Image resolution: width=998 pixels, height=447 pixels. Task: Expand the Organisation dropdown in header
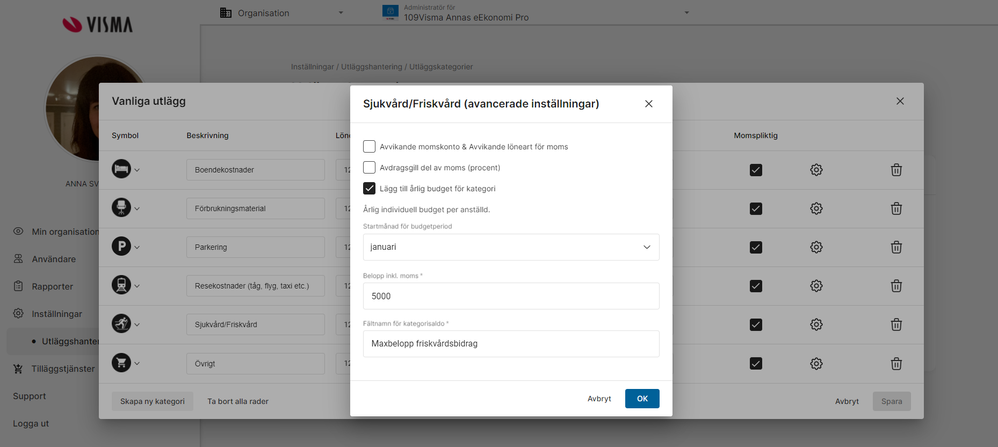281,13
